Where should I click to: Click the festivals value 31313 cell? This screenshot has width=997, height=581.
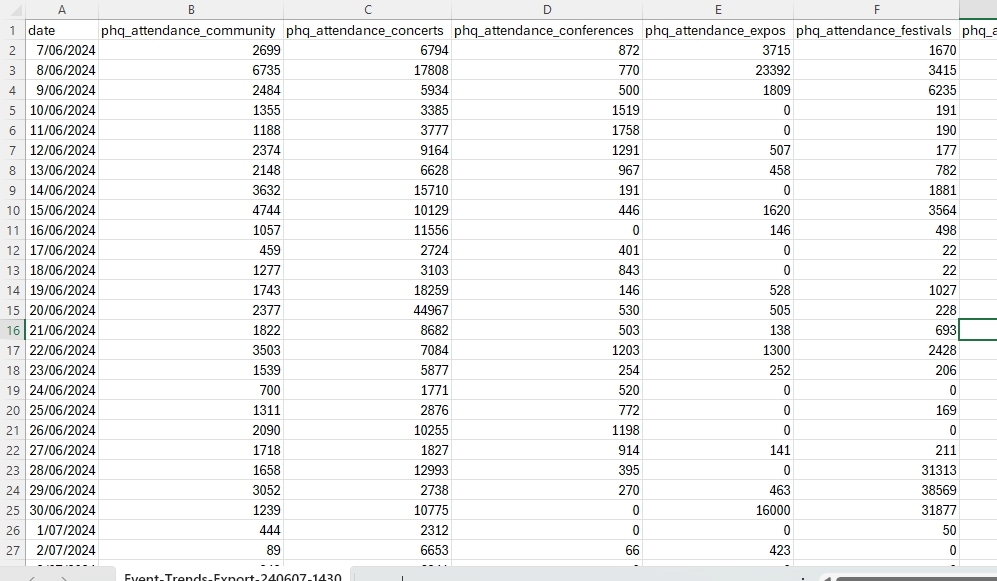876,470
